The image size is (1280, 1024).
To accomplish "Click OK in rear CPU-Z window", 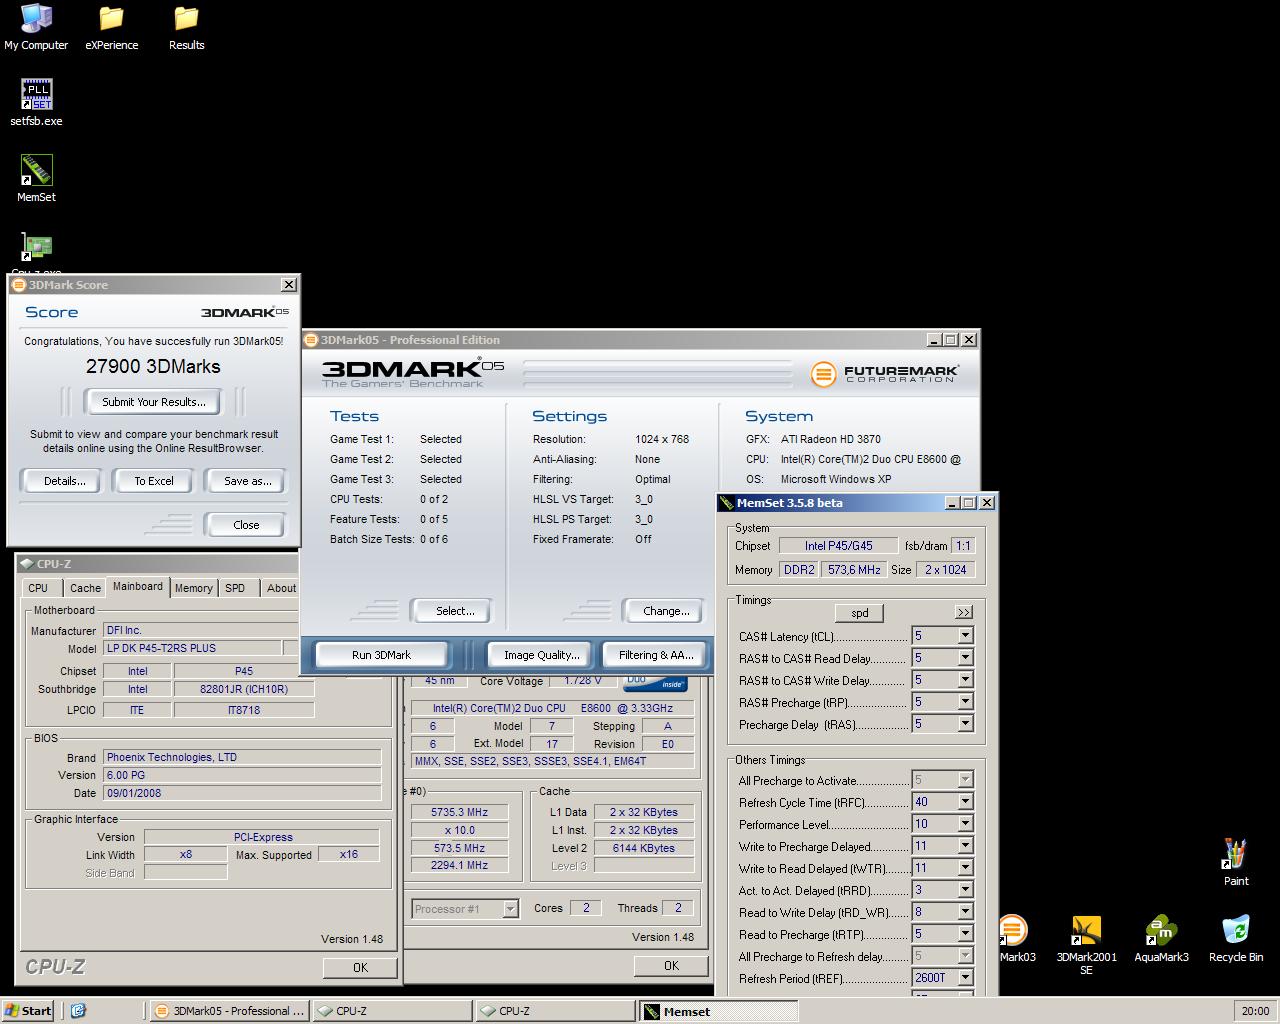I will point(671,966).
